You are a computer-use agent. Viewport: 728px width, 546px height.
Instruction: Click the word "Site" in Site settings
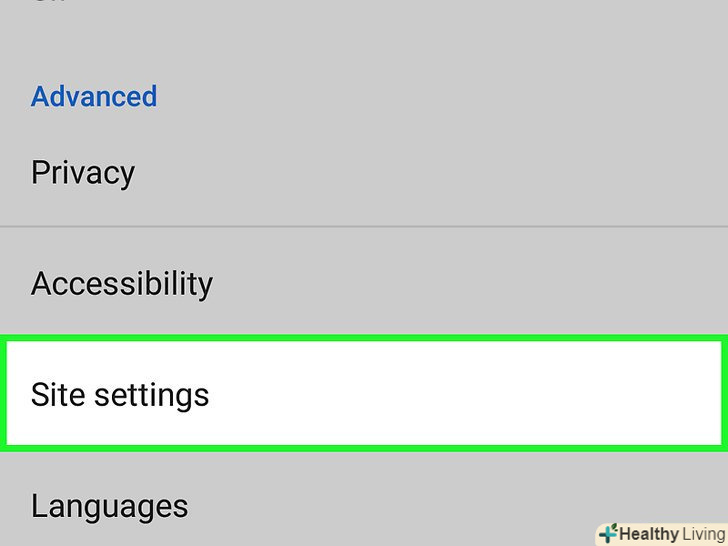pyautogui.click(x=56, y=393)
